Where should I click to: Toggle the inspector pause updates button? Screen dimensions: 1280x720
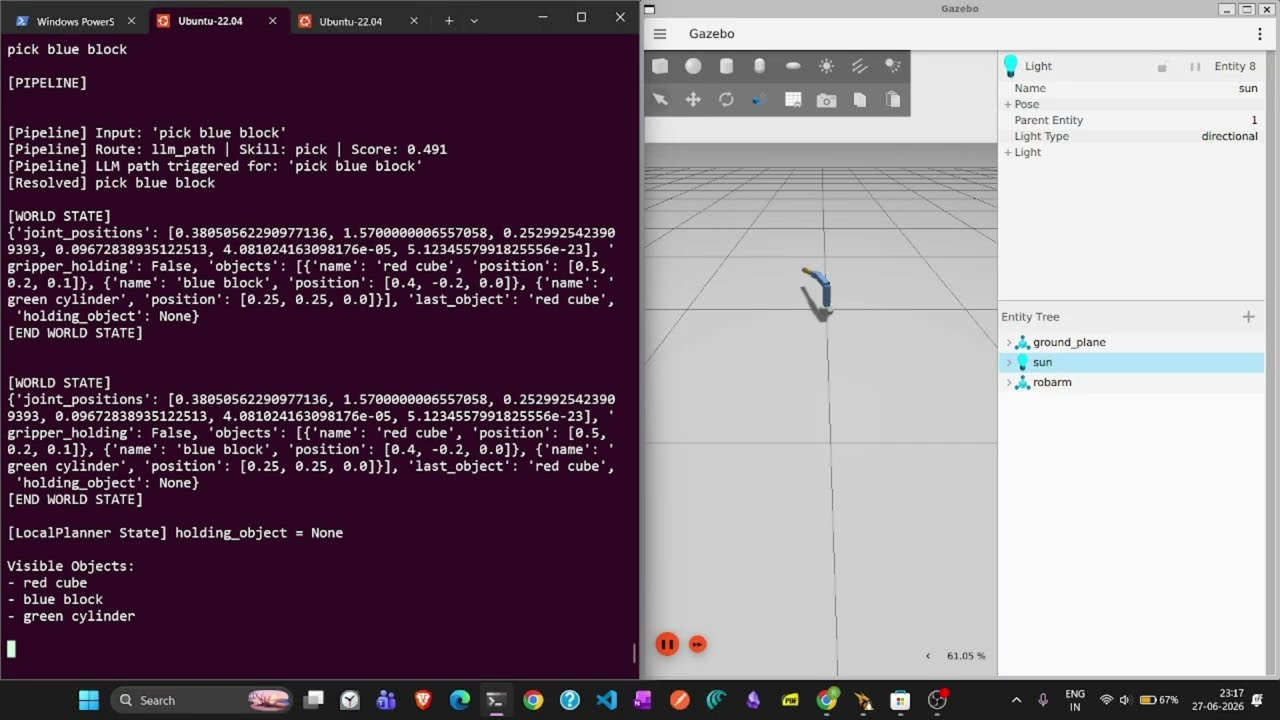(1195, 67)
